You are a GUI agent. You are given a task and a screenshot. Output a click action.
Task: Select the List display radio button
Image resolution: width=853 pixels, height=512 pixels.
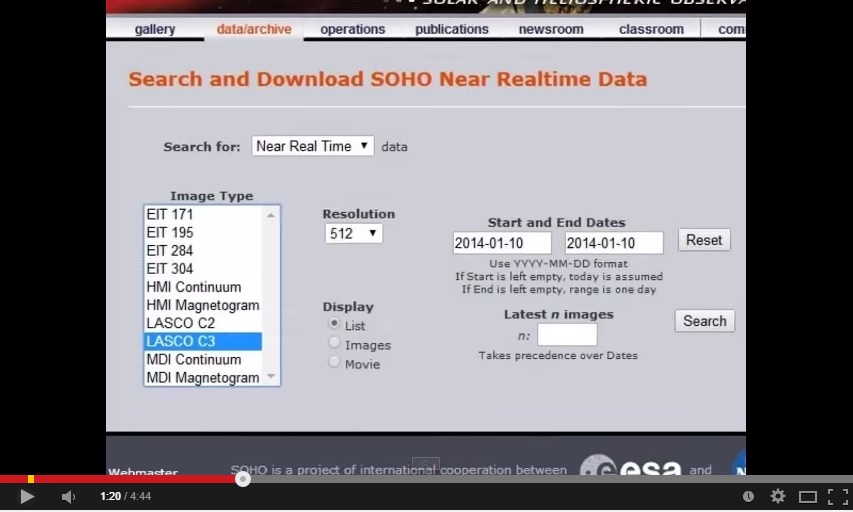(334, 323)
